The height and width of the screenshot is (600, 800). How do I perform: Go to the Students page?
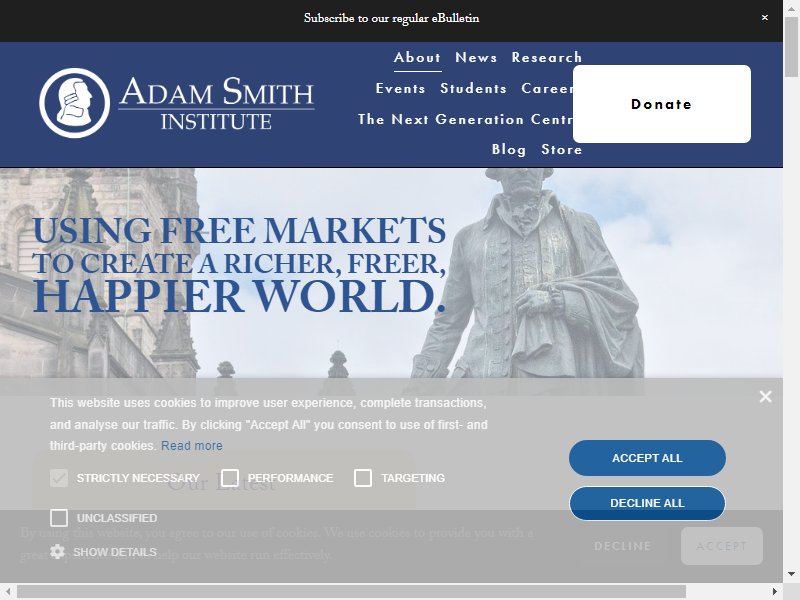(x=473, y=88)
